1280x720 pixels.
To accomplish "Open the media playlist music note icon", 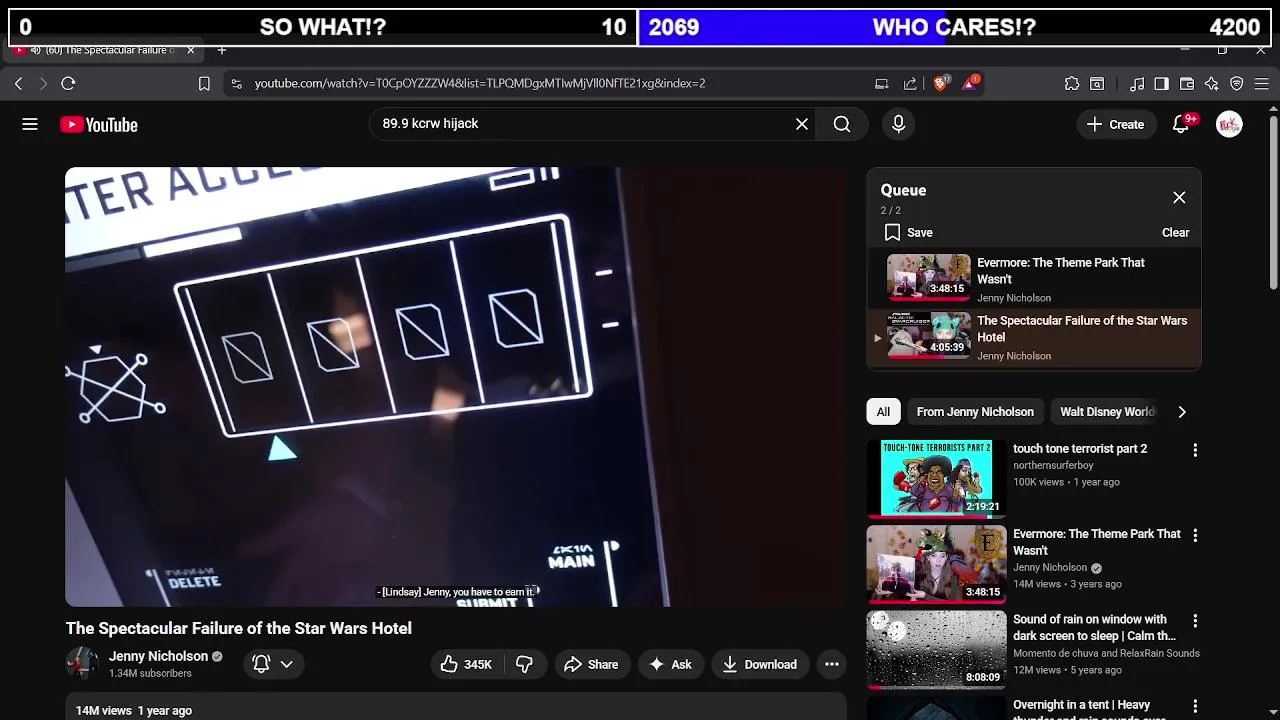I will pyautogui.click(x=1137, y=84).
